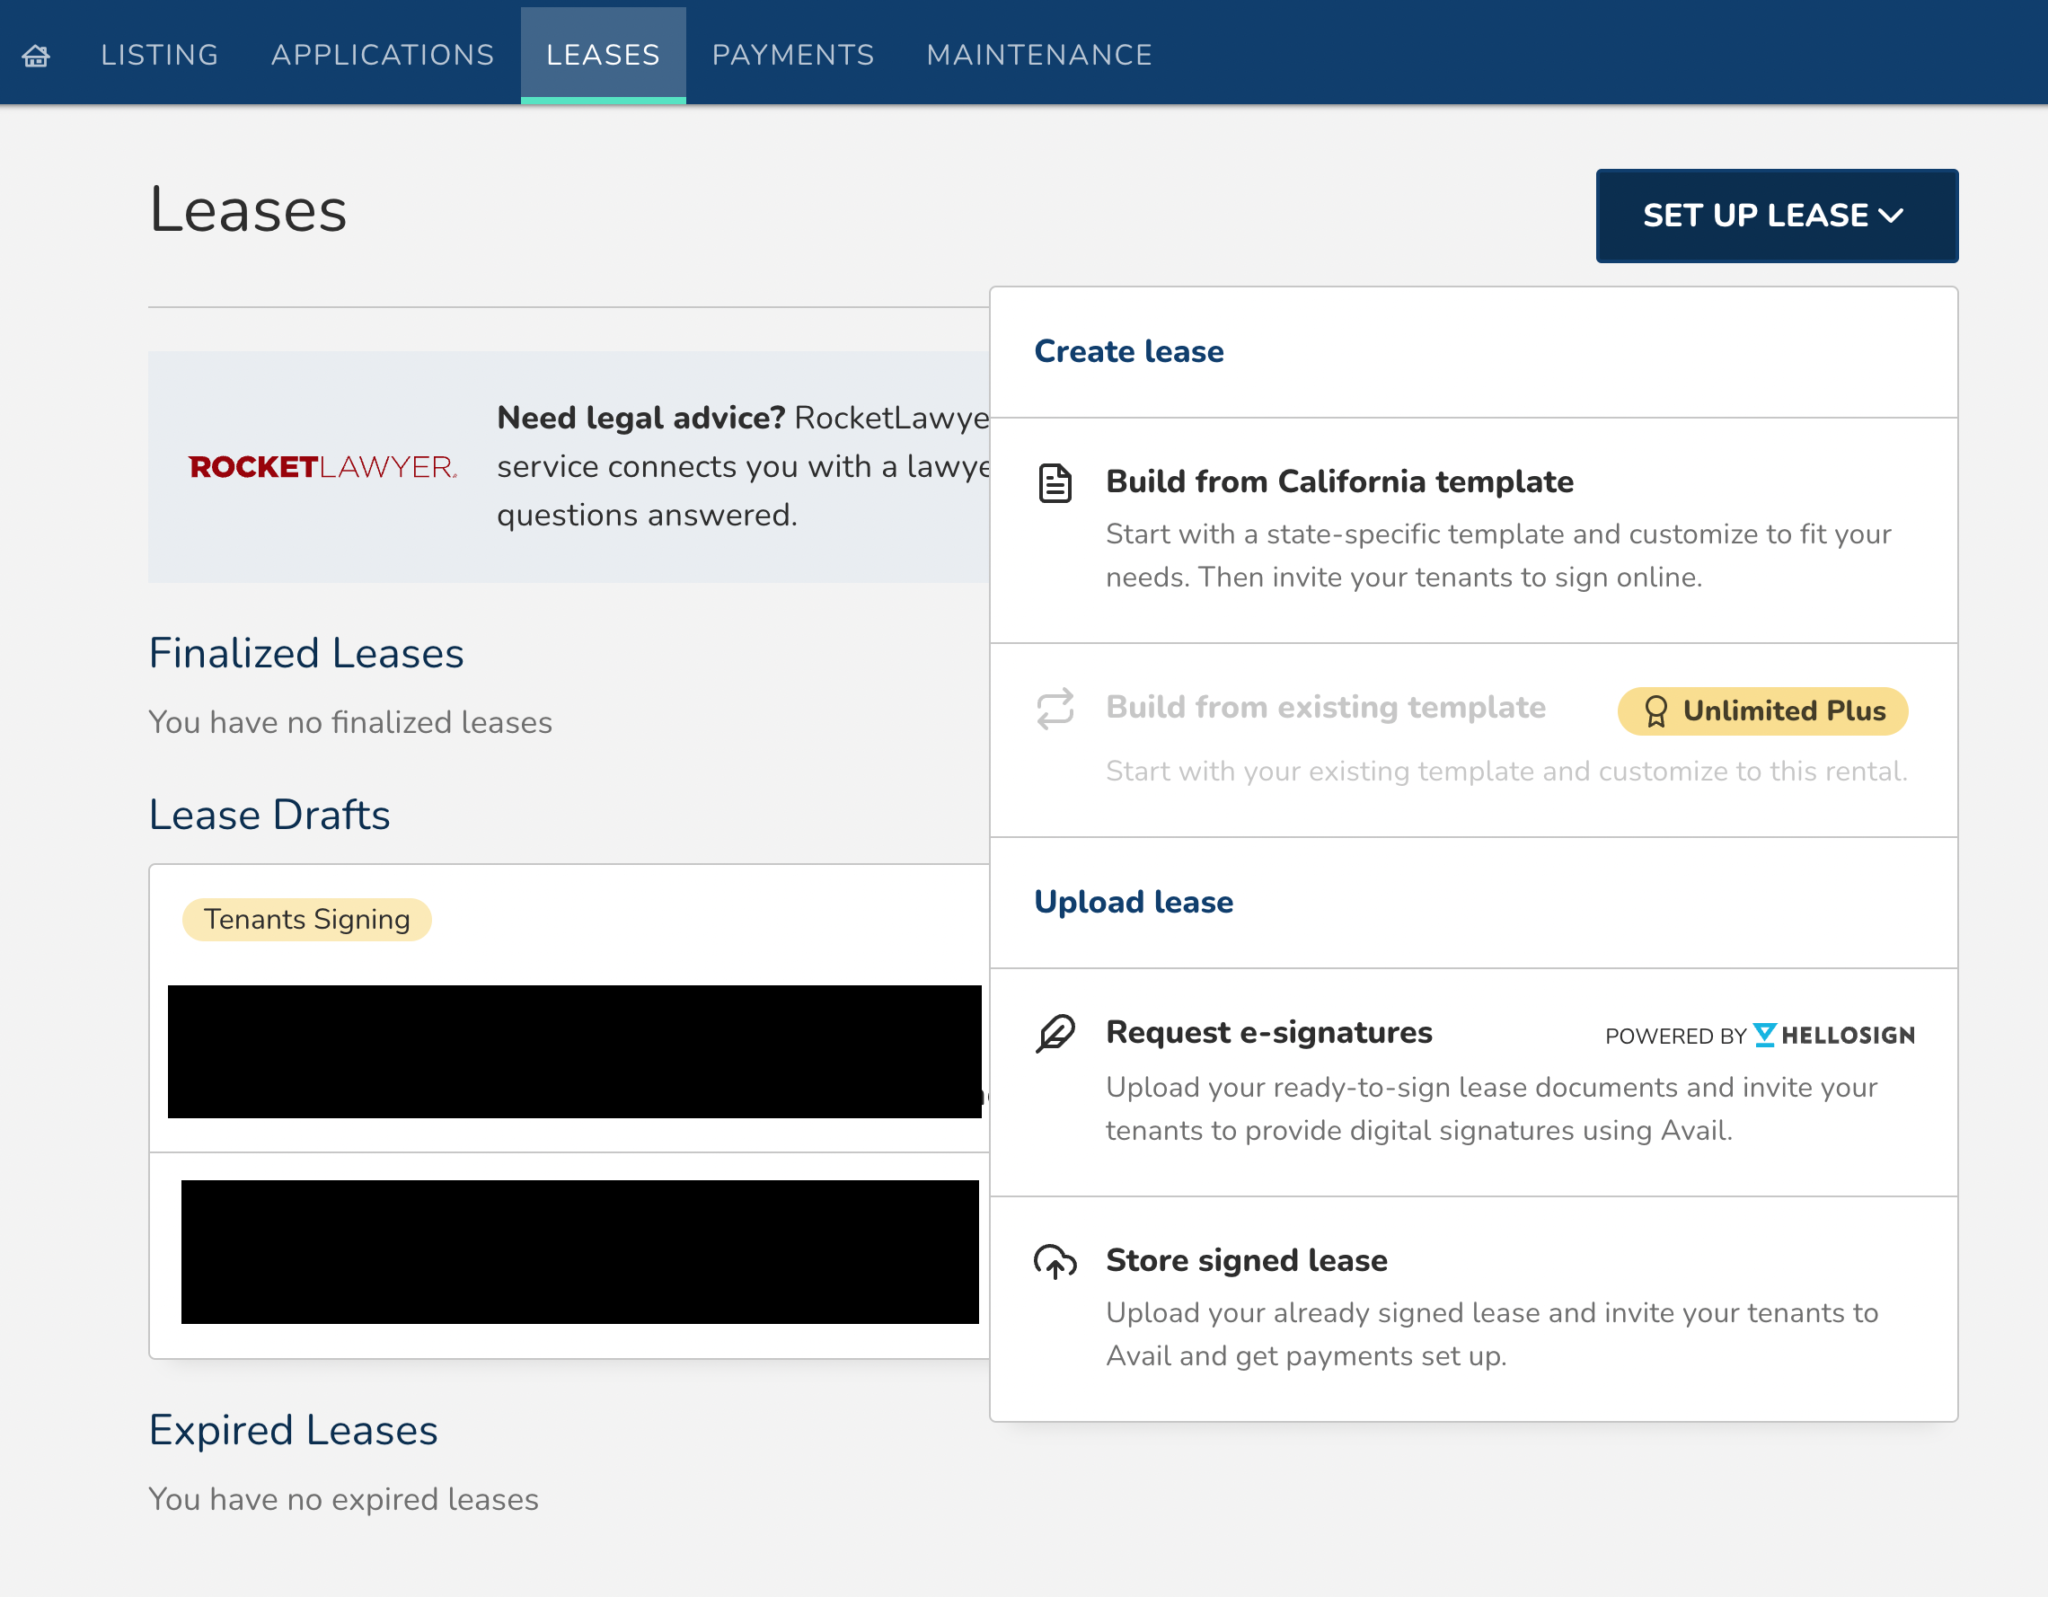The width and height of the screenshot is (2048, 1597).
Task: Collapse the Set Up Lease dropdown
Action: 1755,216
